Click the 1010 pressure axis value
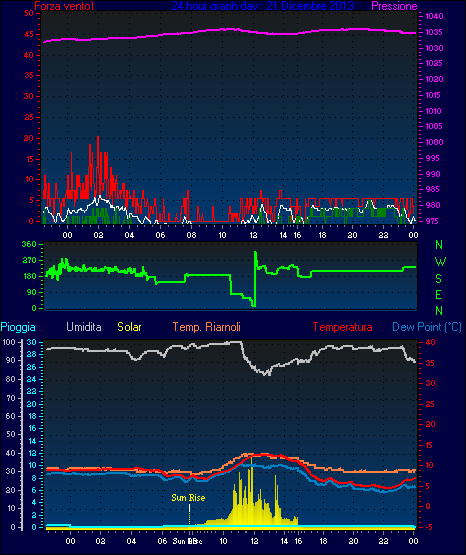The image size is (466, 555). [433, 111]
